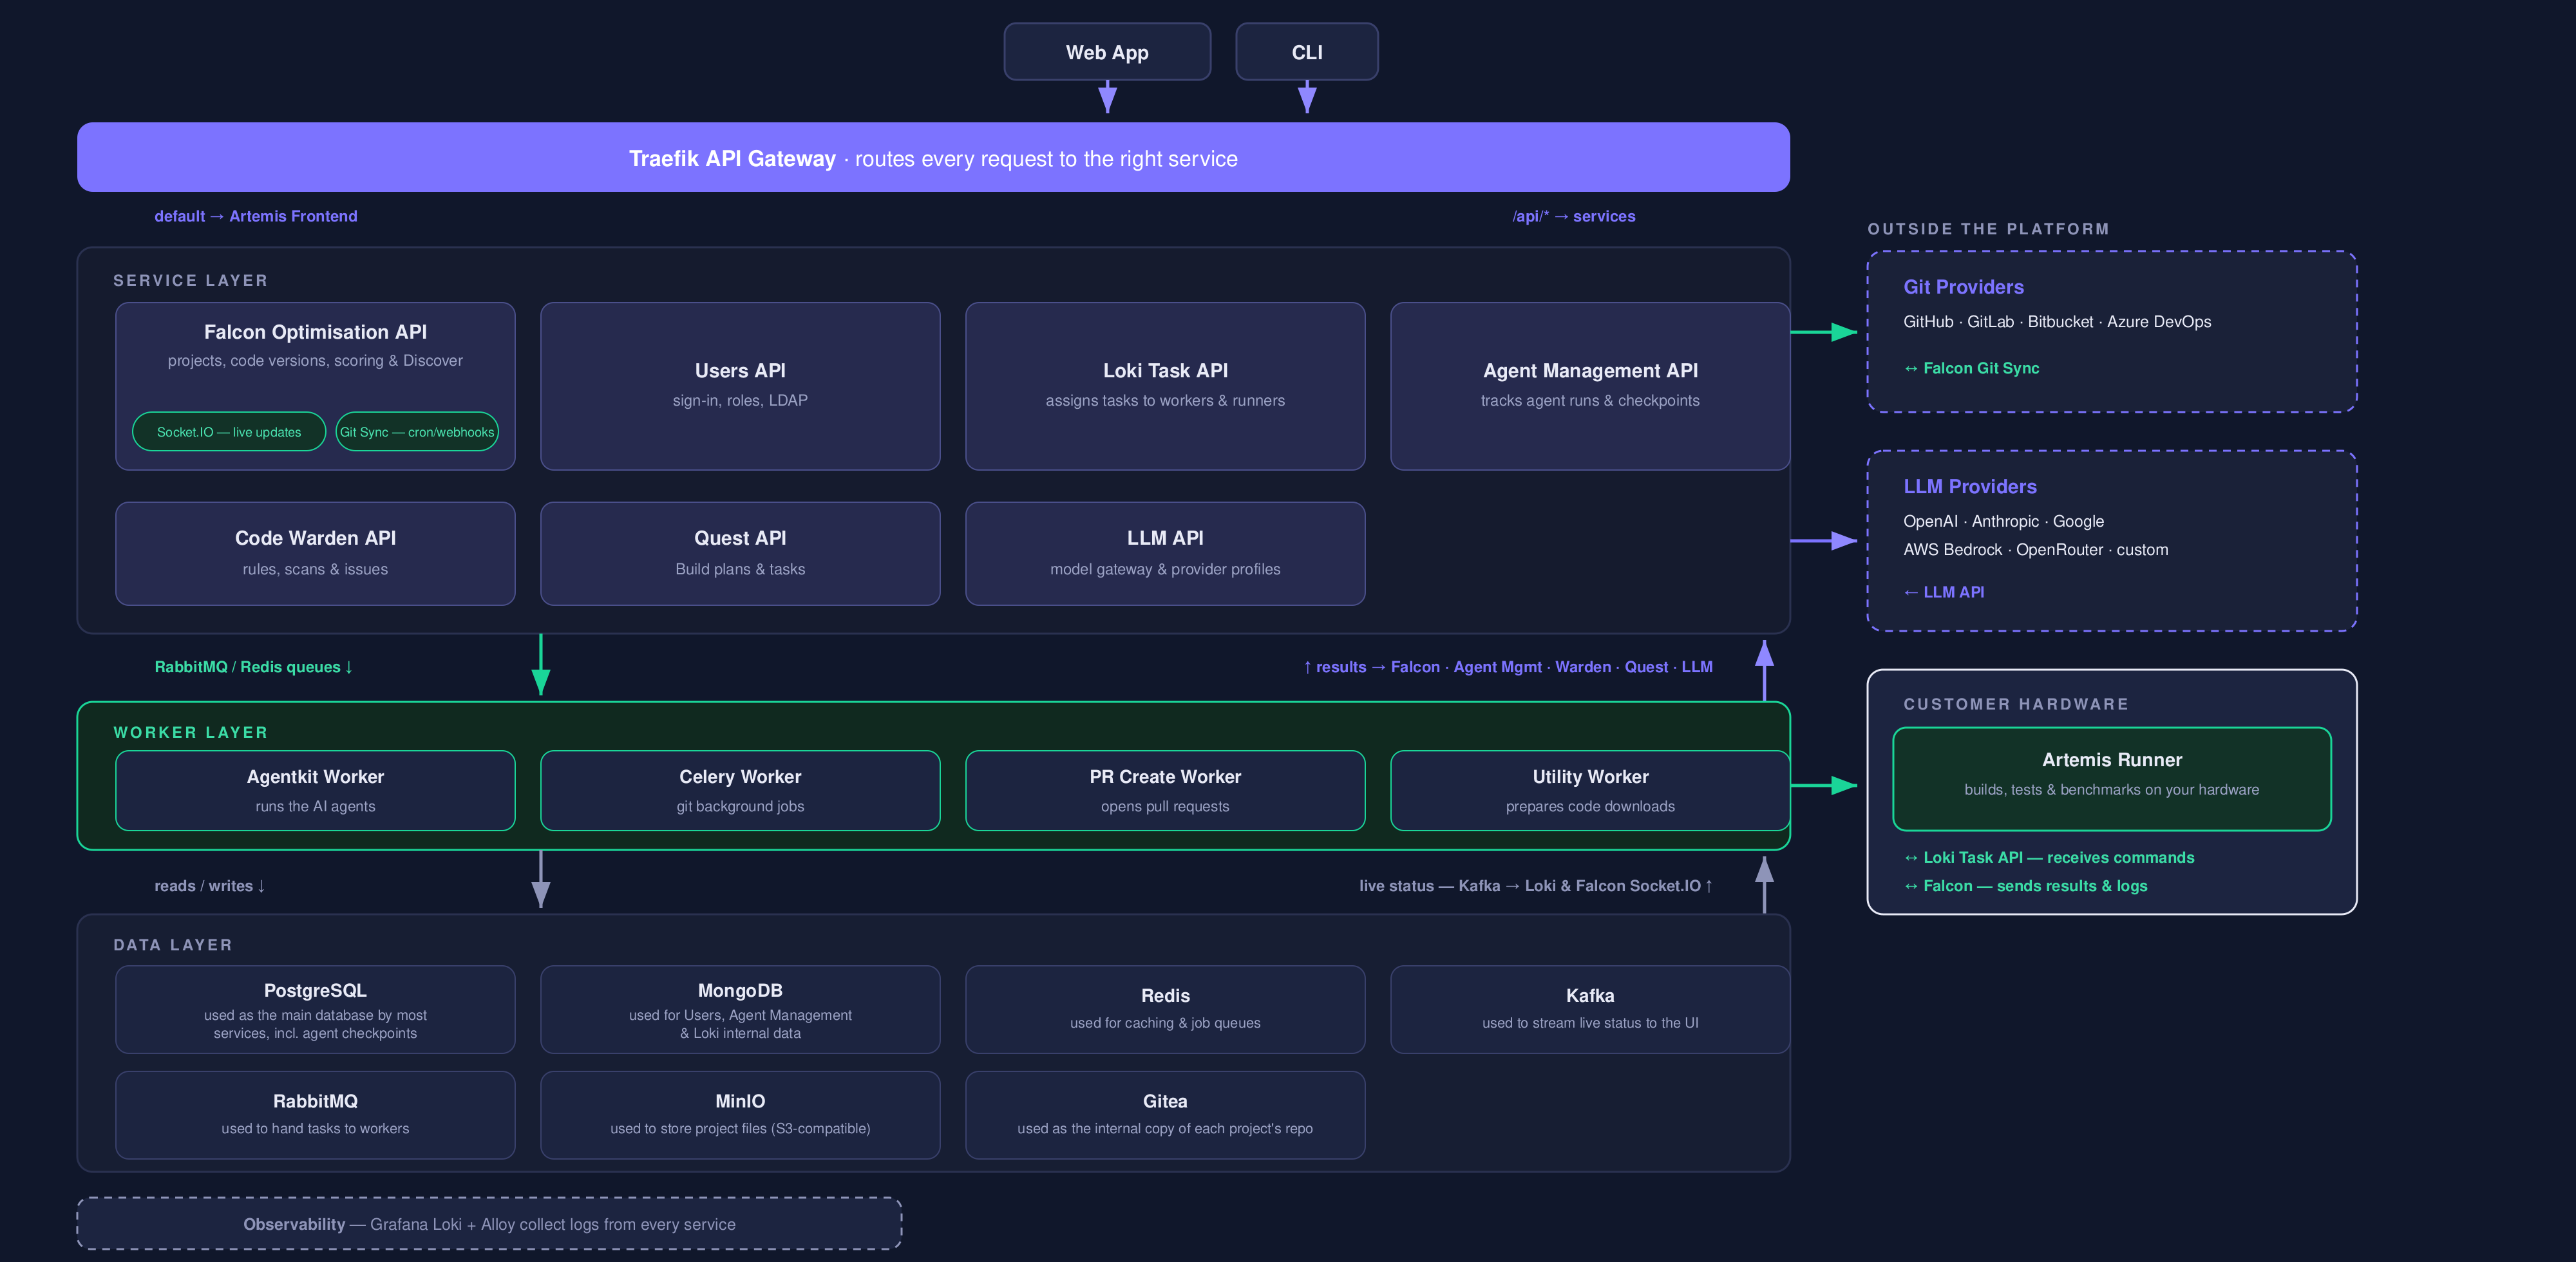The image size is (2576, 1262).
Task: Click the CLI box
Action: pos(1306,52)
